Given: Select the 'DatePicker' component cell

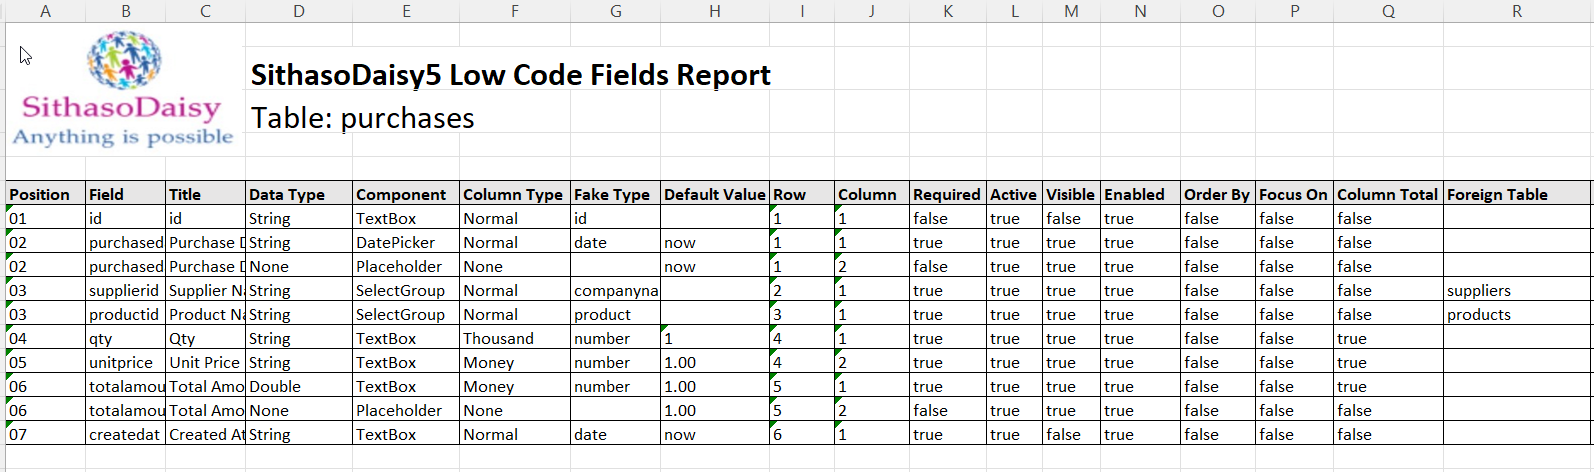Looking at the screenshot, I should tap(396, 242).
